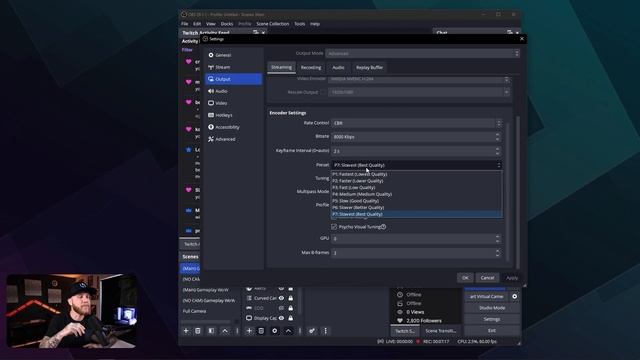
Task: Open the File menu in OBS
Action: (185, 24)
